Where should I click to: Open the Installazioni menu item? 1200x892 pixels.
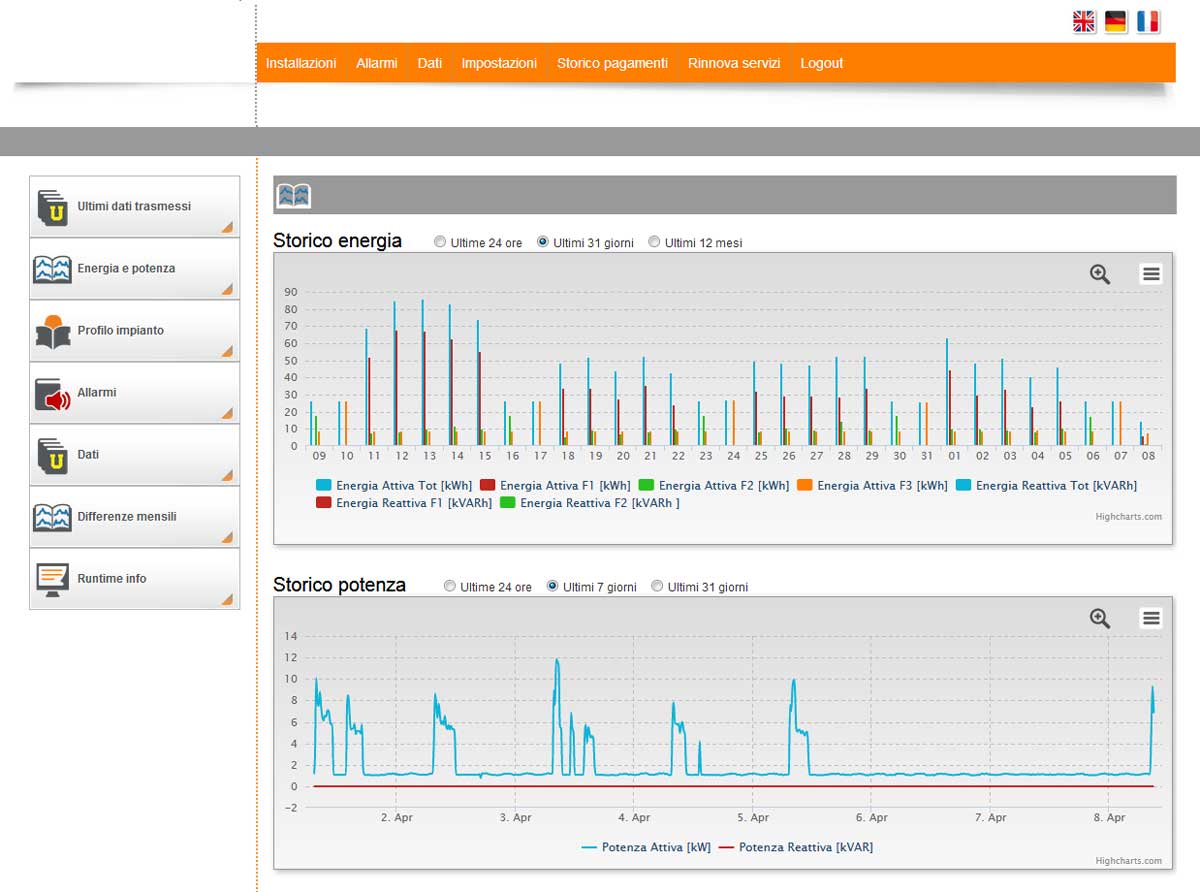point(301,63)
